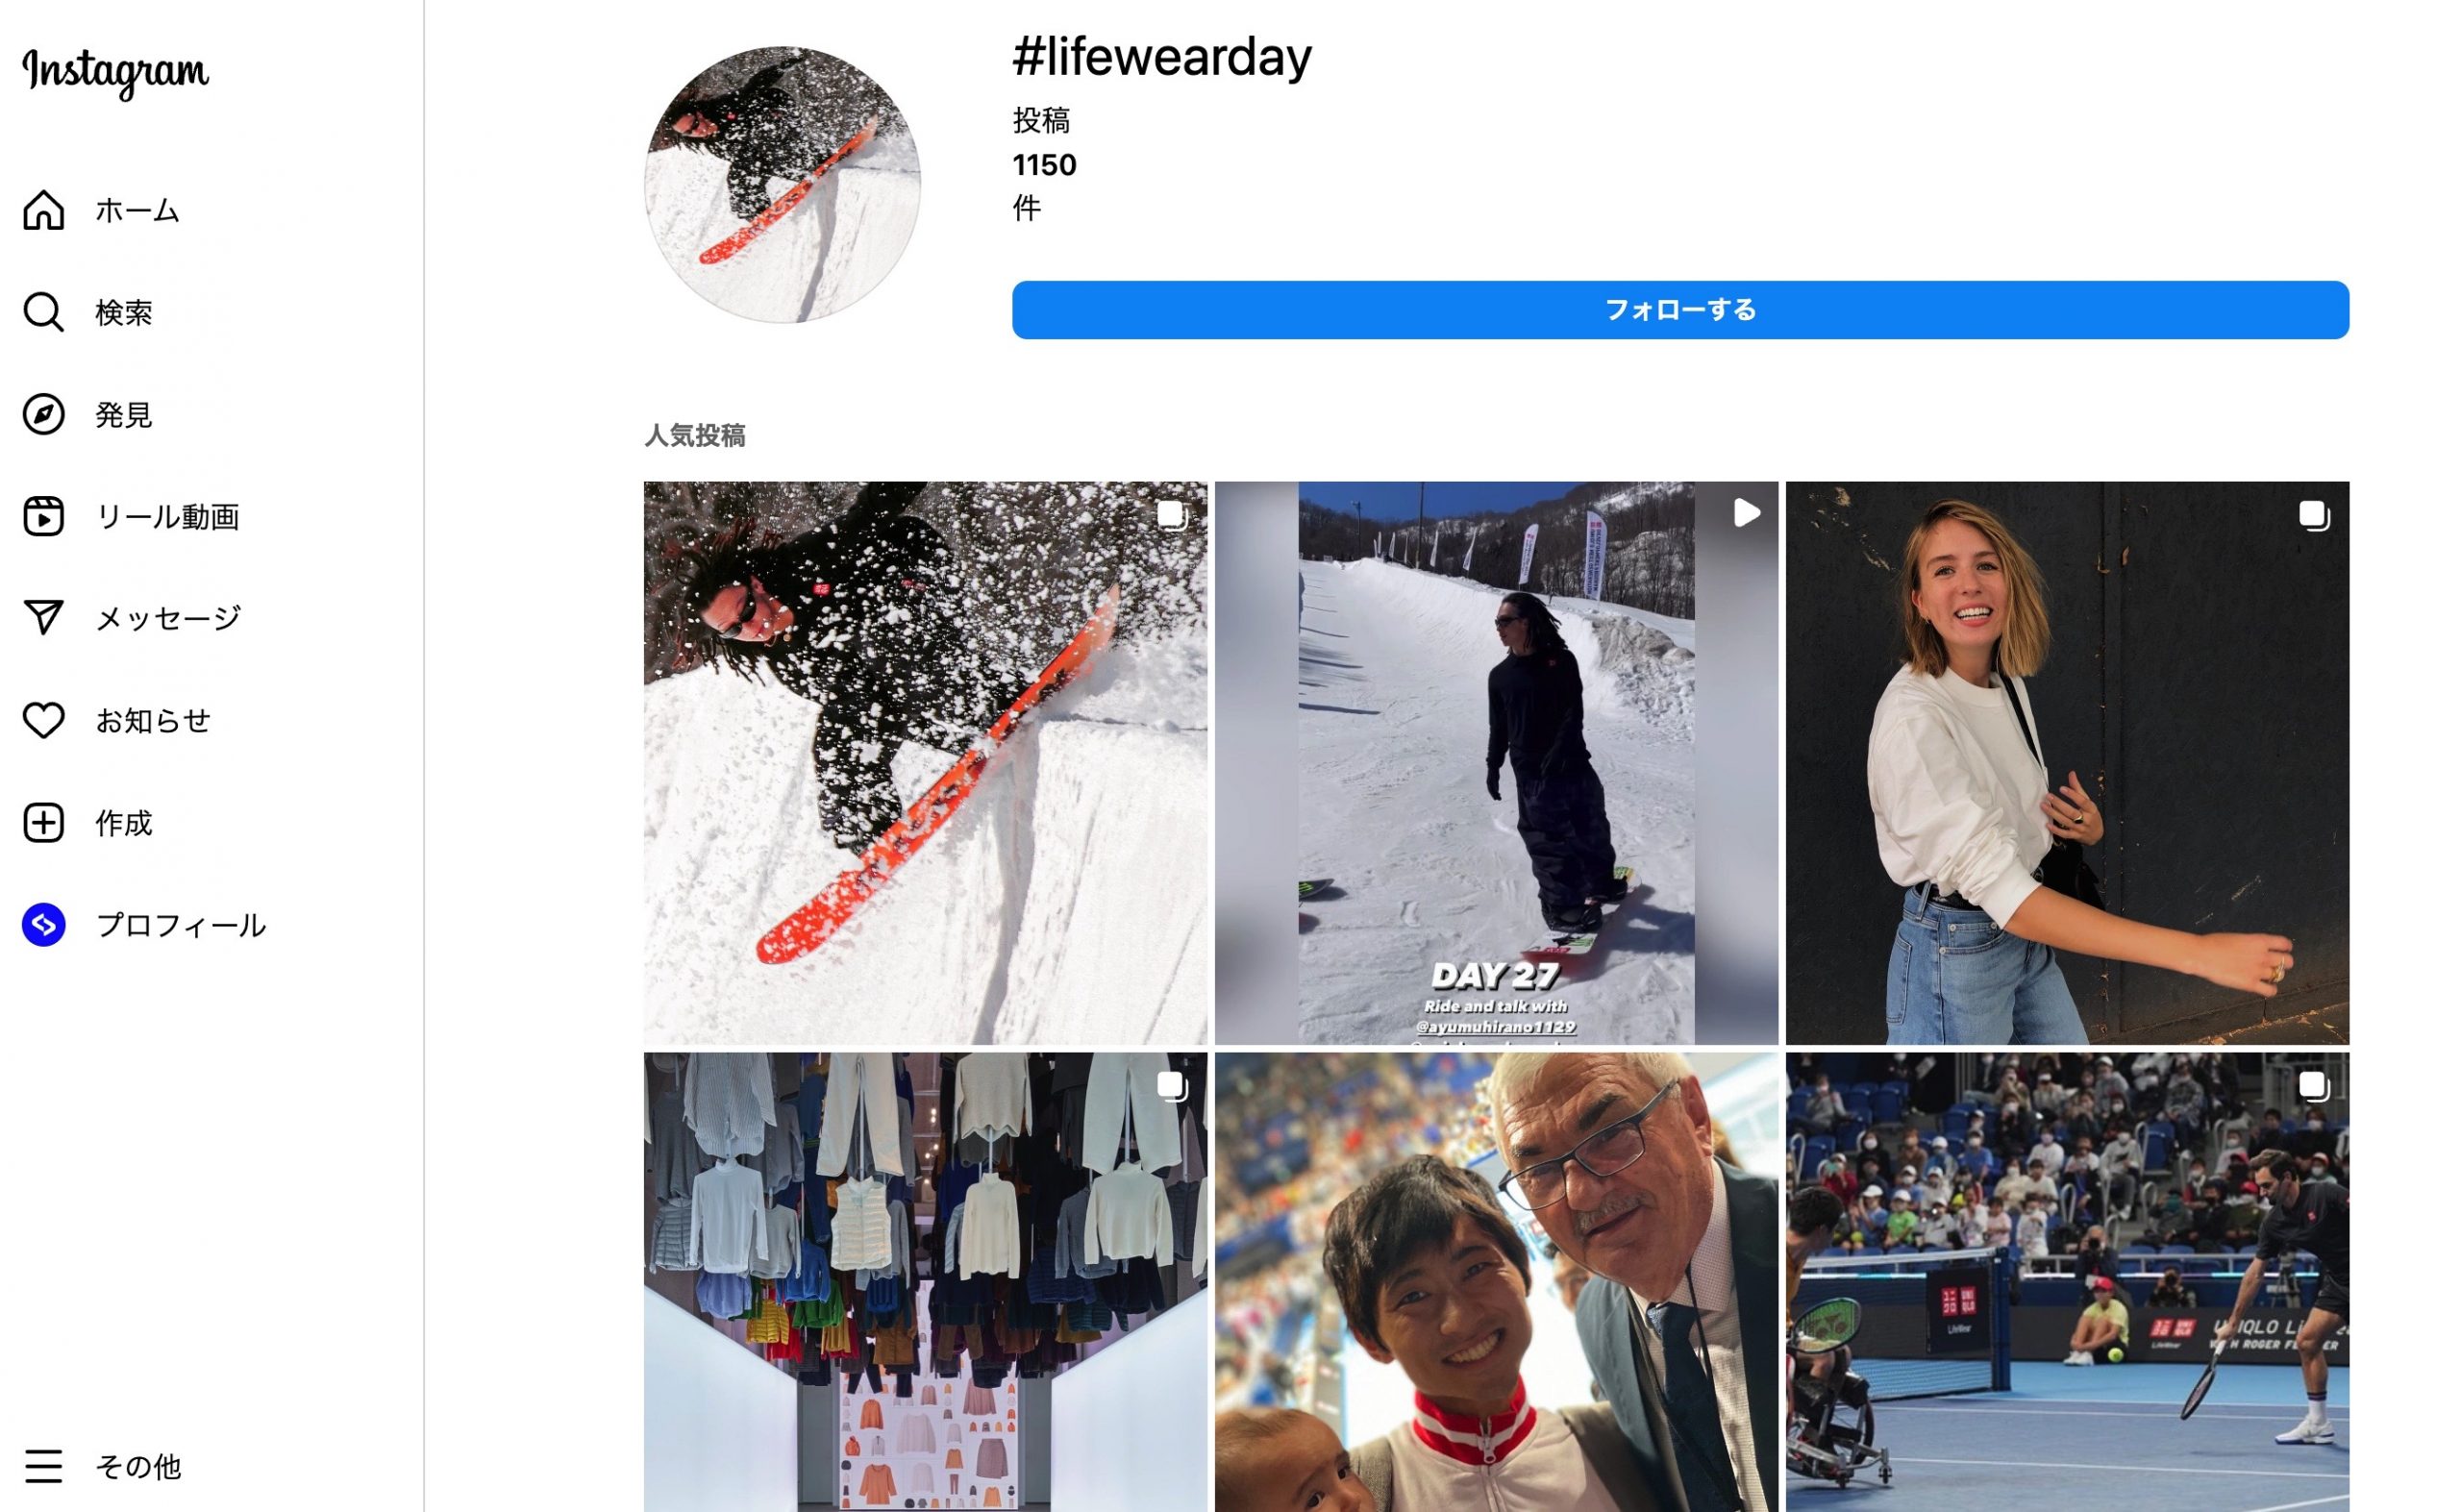This screenshot has width=2461, height=1512.
Task: Open the snowboarder snow spray post
Action: 925,763
